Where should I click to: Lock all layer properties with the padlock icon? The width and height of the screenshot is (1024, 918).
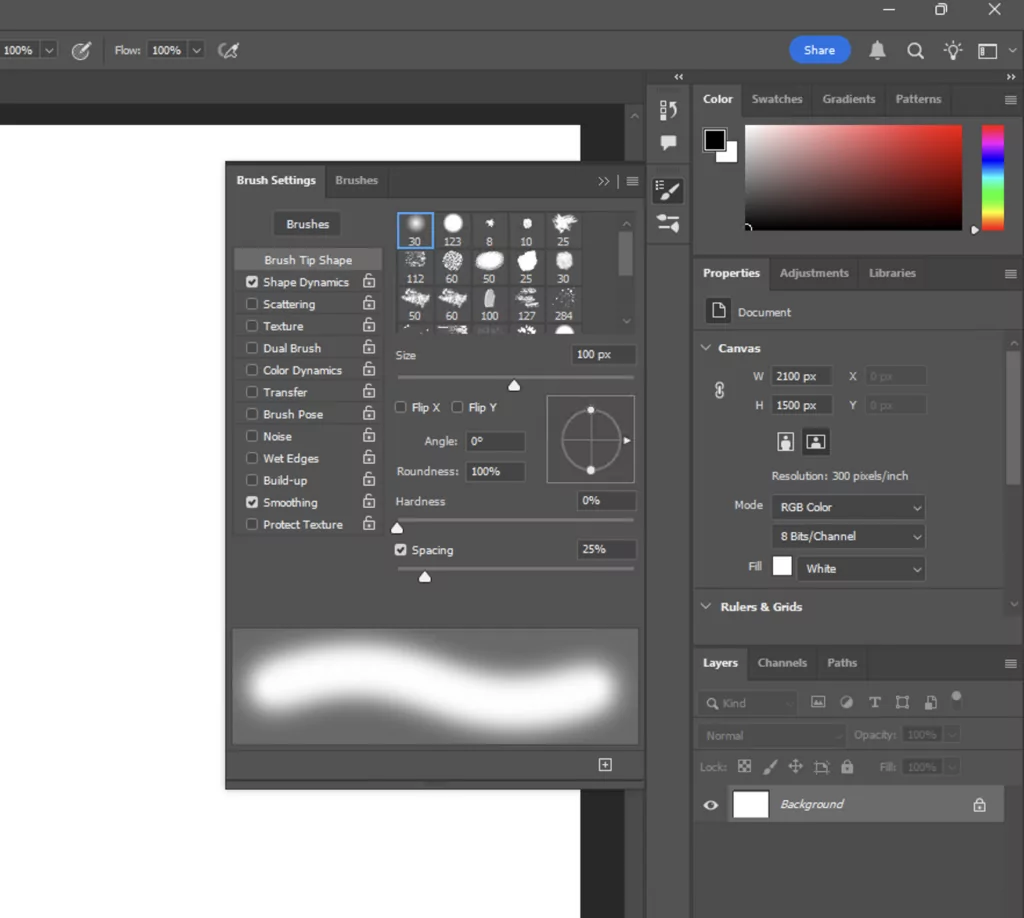(x=847, y=766)
